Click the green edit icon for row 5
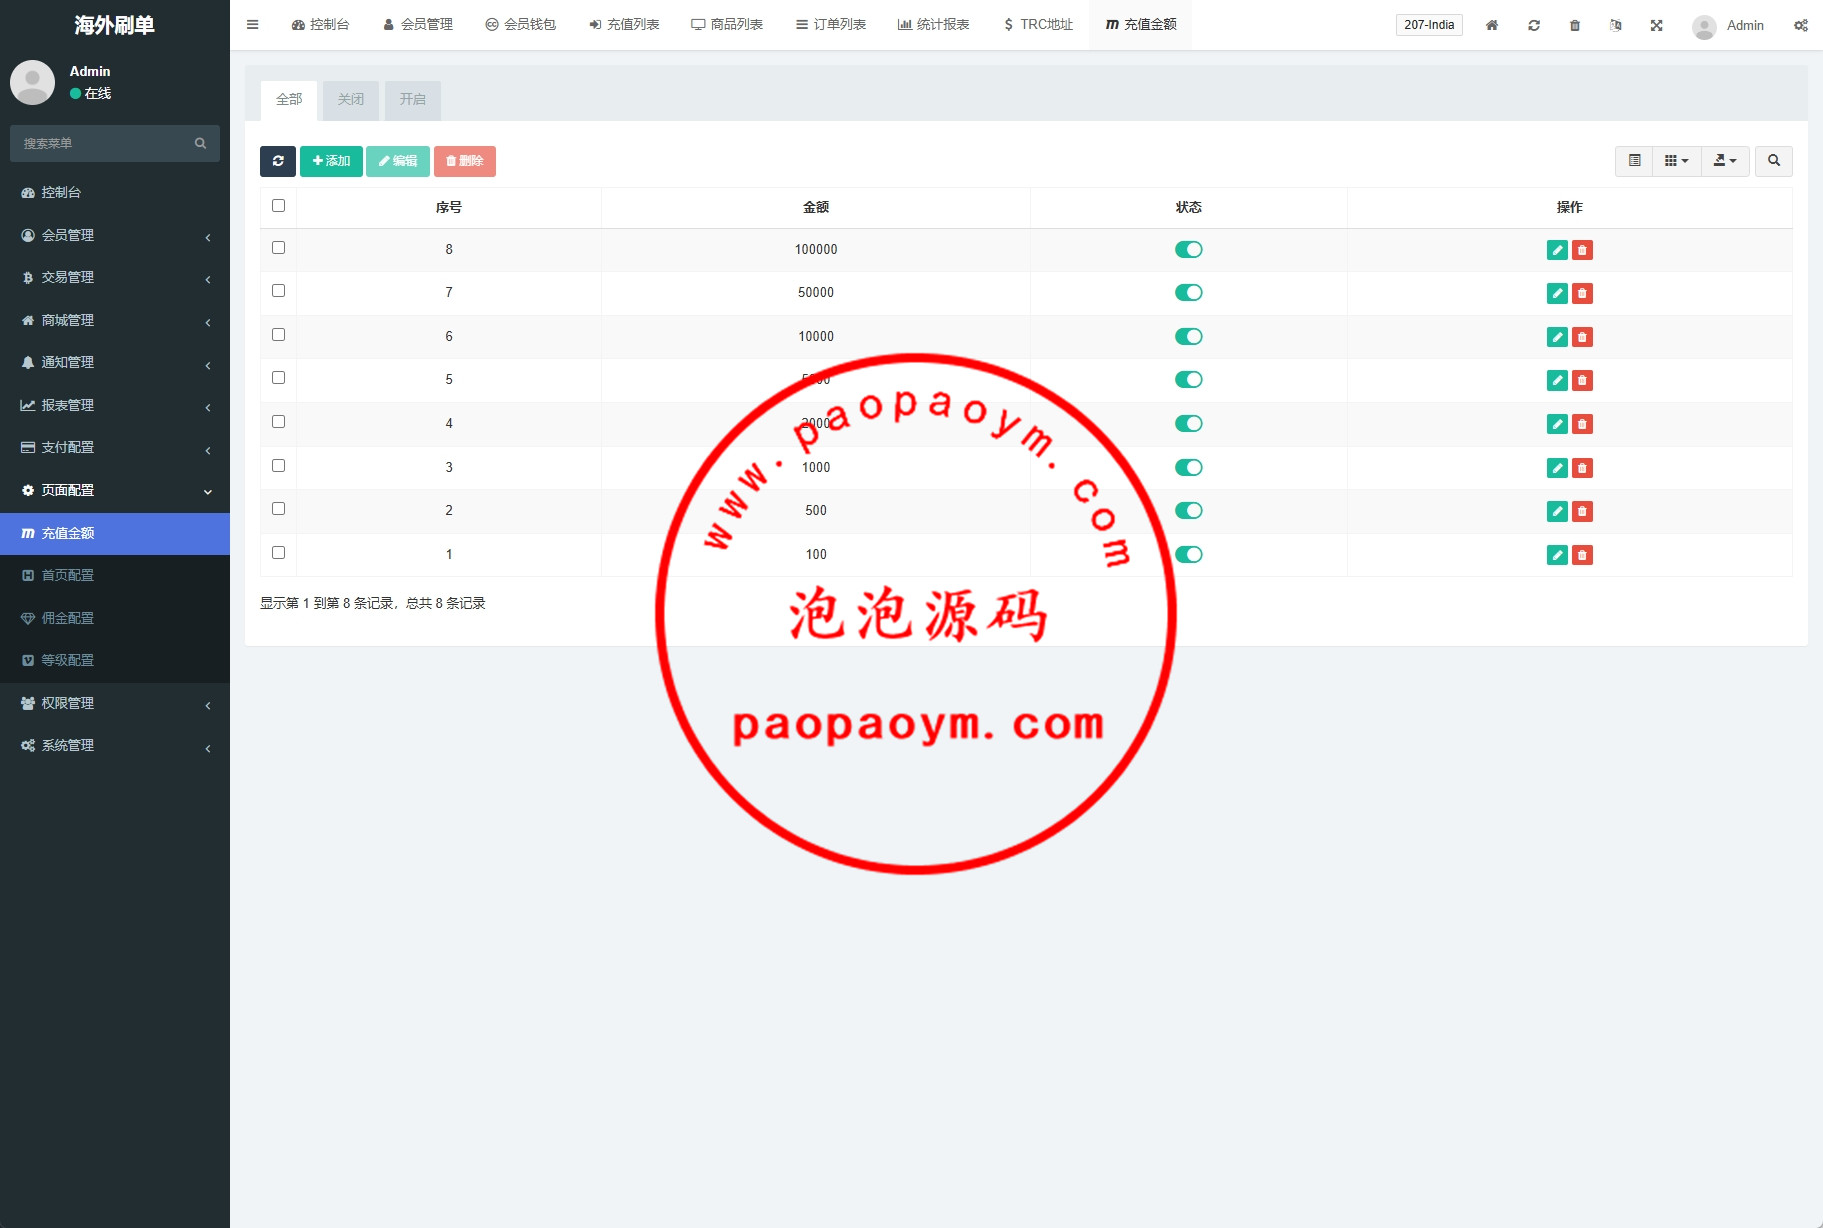 click(1557, 380)
